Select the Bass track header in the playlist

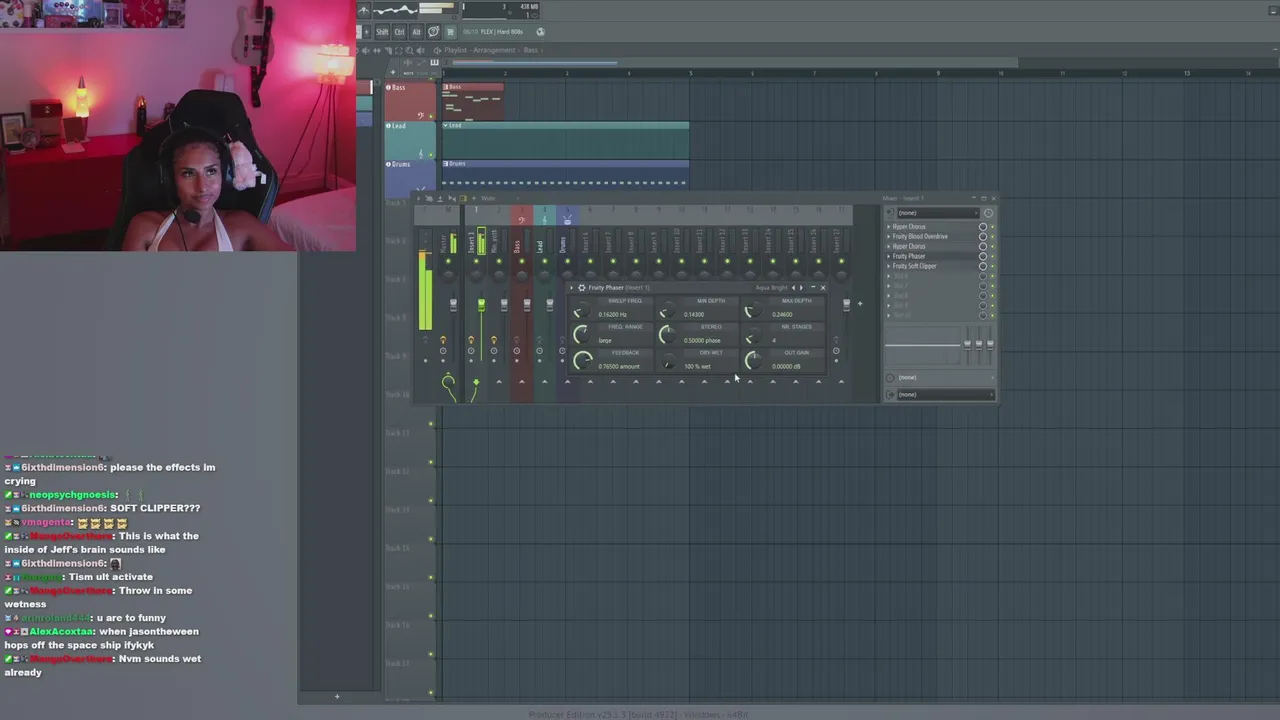pyautogui.click(x=410, y=101)
